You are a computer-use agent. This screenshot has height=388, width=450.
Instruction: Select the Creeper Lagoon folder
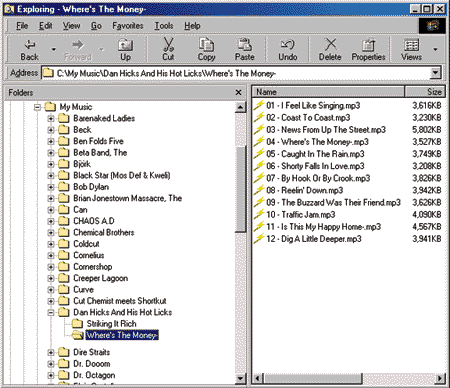[100, 278]
